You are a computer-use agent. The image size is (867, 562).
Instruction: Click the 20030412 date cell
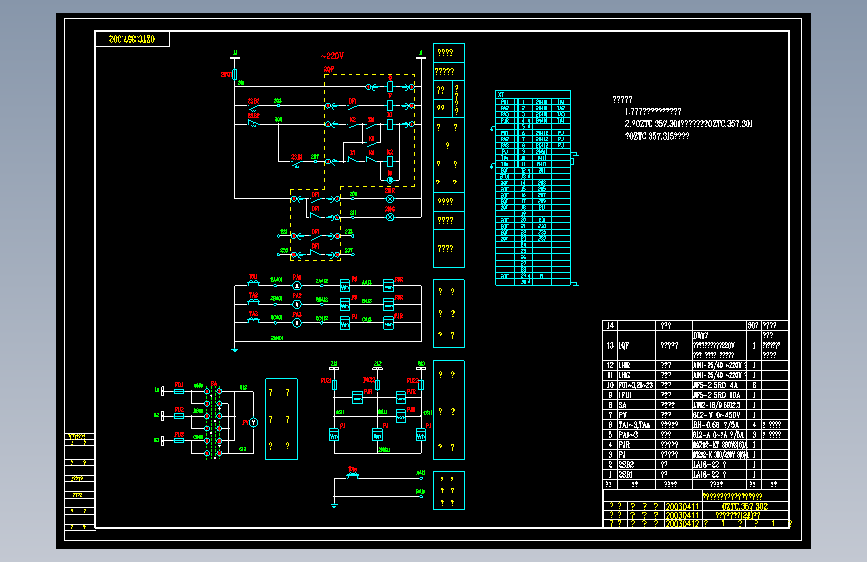point(683,523)
